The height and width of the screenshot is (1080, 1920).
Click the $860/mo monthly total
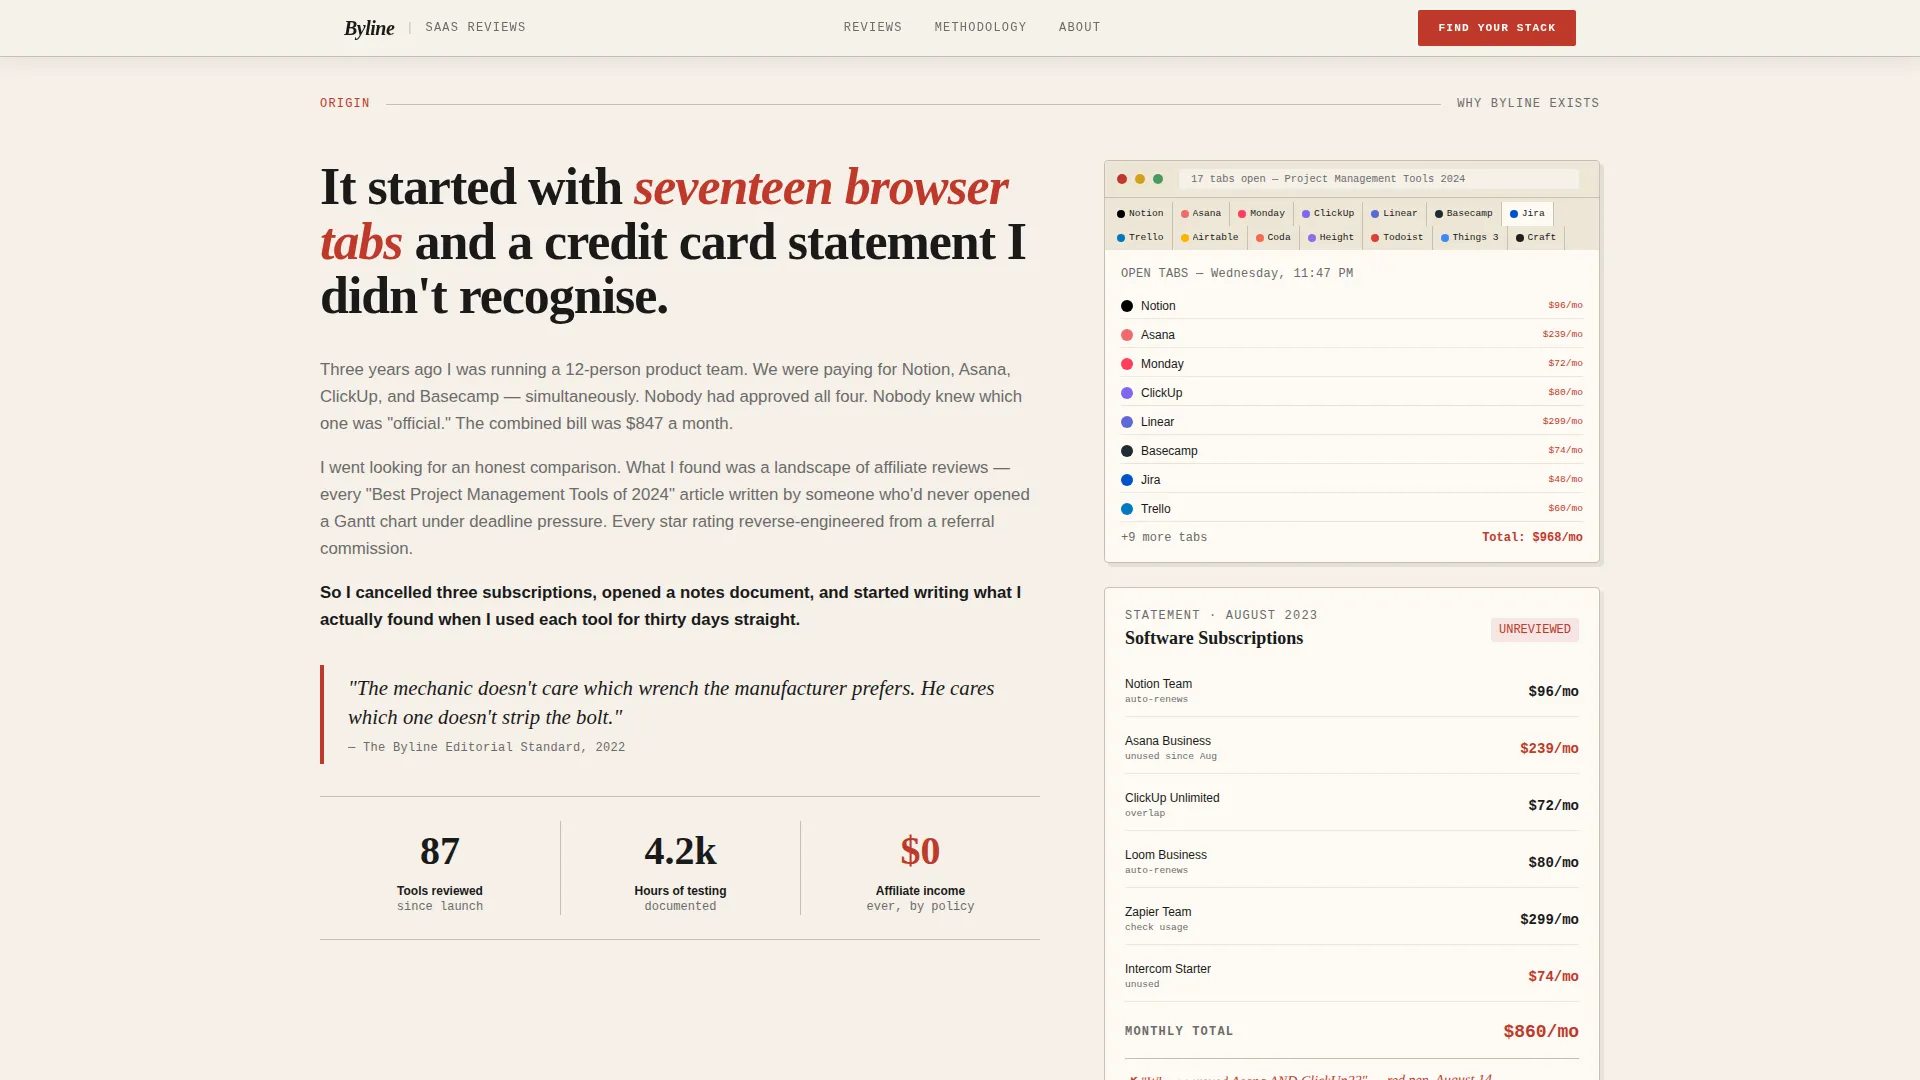(x=1540, y=1031)
